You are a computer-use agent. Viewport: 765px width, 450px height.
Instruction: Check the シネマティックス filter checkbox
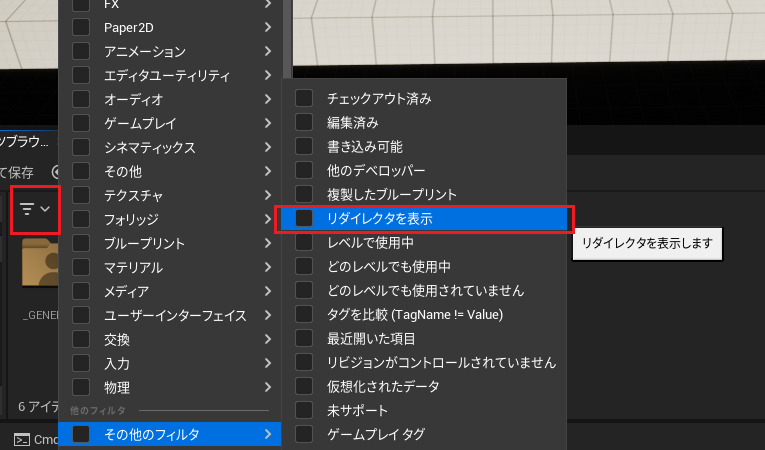tap(81, 147)
